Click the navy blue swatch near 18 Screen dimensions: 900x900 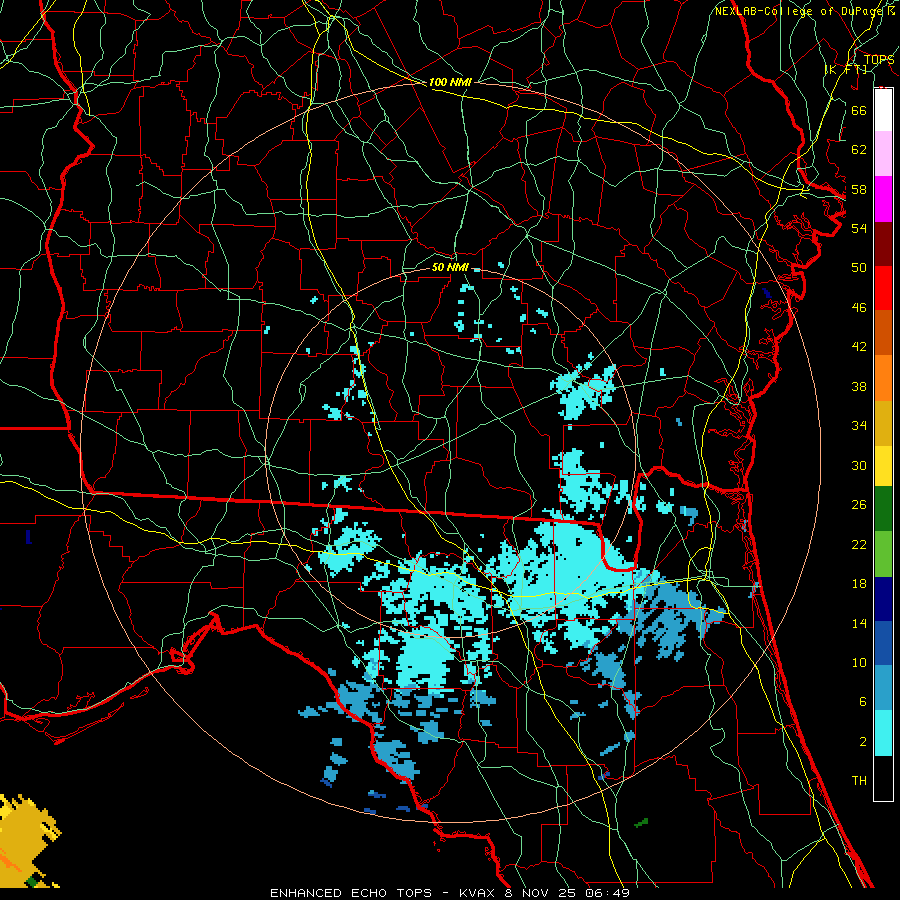coord(883,599)
